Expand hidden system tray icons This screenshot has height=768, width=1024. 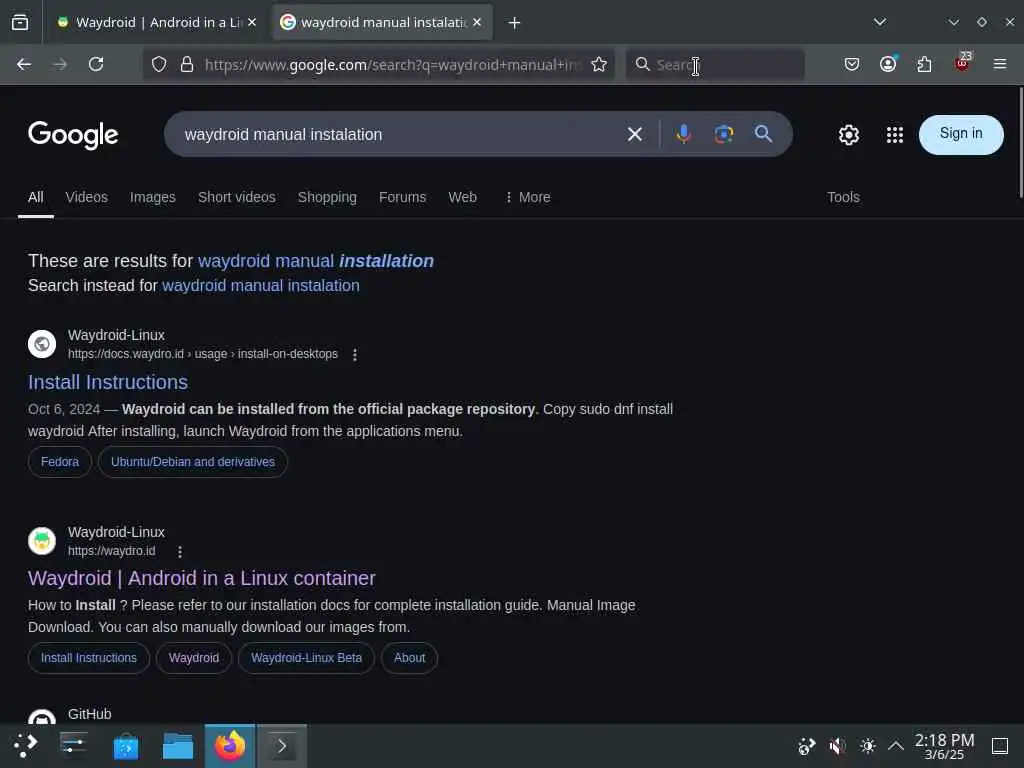[896, 746]
